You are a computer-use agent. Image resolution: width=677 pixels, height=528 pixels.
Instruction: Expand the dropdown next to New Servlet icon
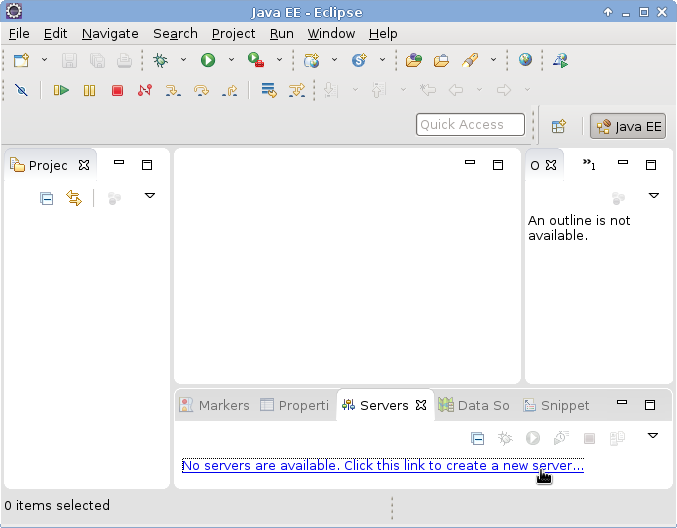(x=382, y=60)
